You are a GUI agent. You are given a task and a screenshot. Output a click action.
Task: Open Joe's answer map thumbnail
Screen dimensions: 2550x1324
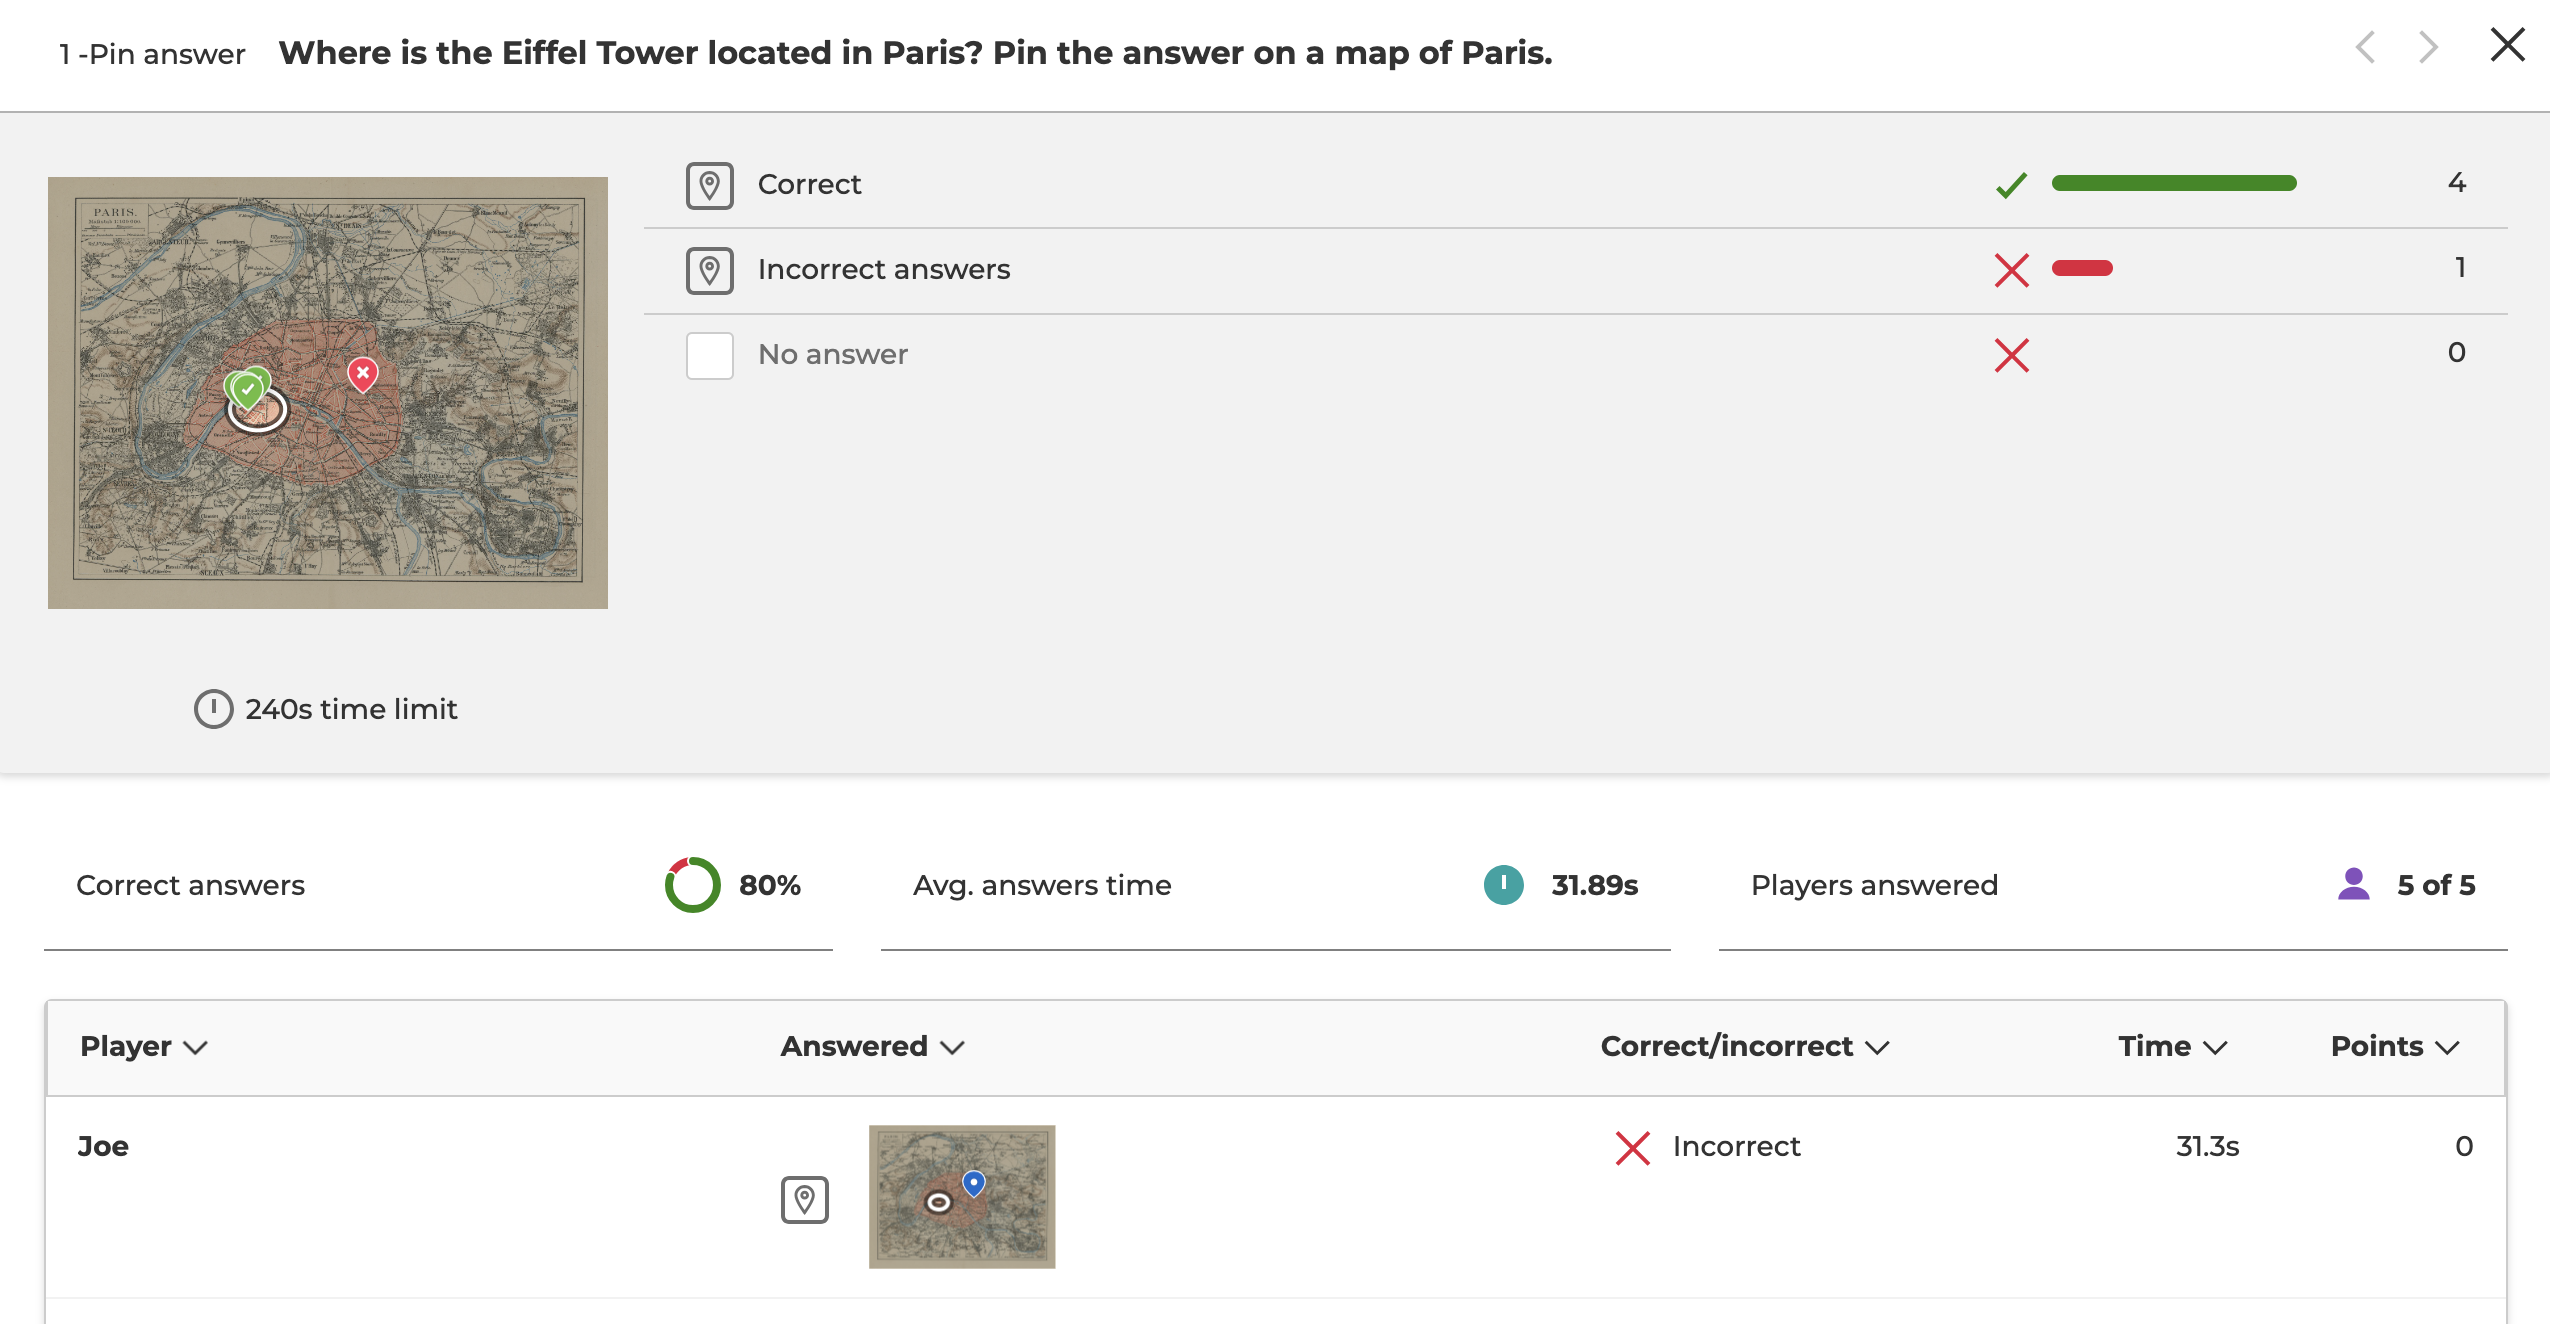(961, 1196)
